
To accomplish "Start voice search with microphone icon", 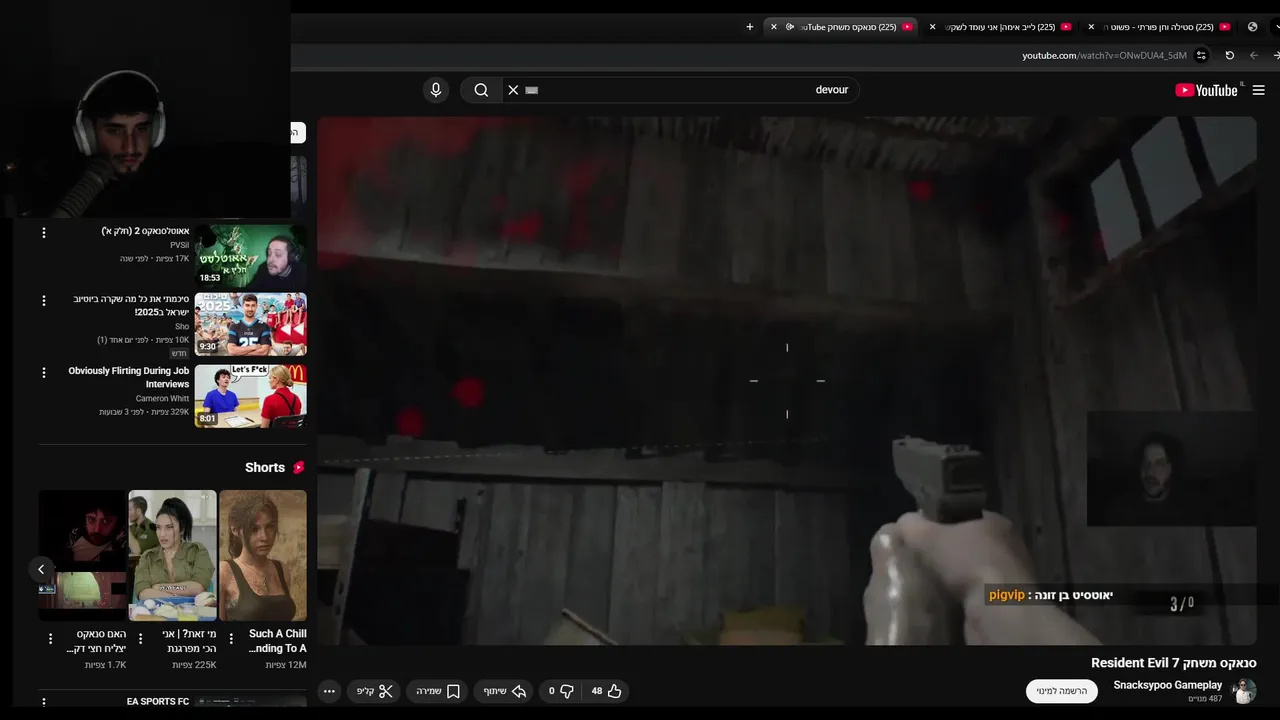I will tap(436, 90).
